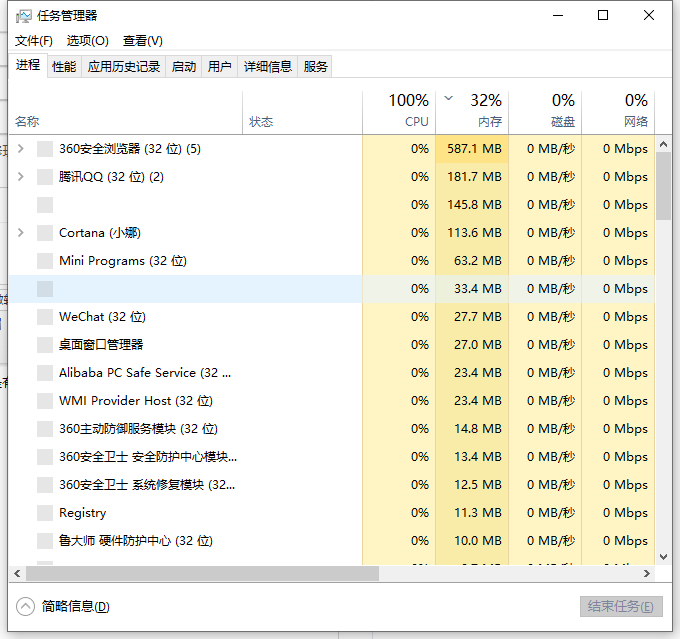Viewport: 680px width, 639px height.
Task: Switch to the 启动 tab
Action: click(x=184, y=67)
